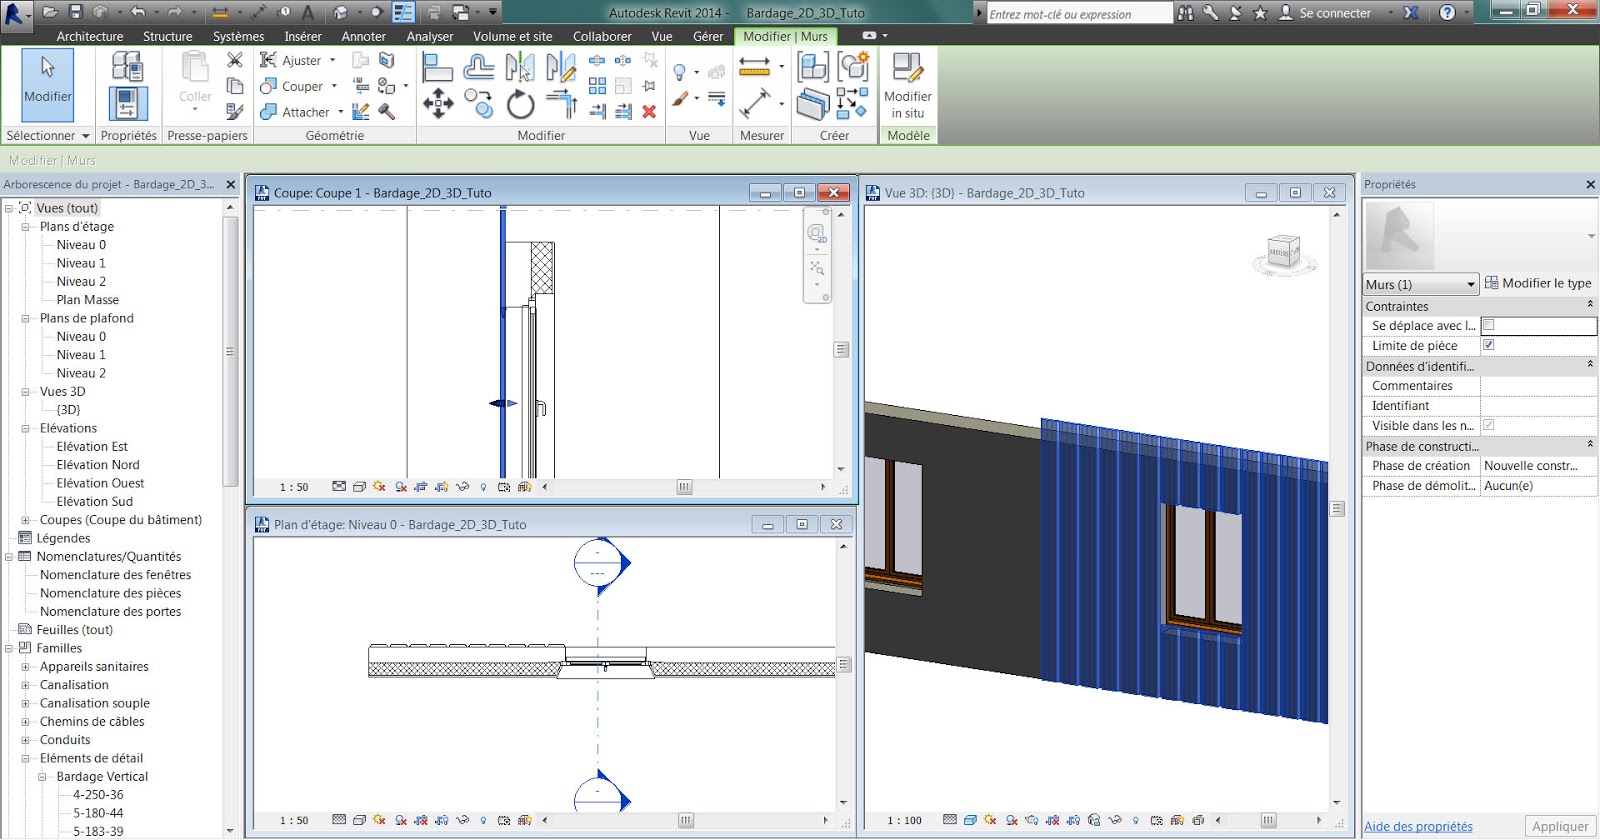Click the ViewCube in the 3D view

coord(1284,254)
